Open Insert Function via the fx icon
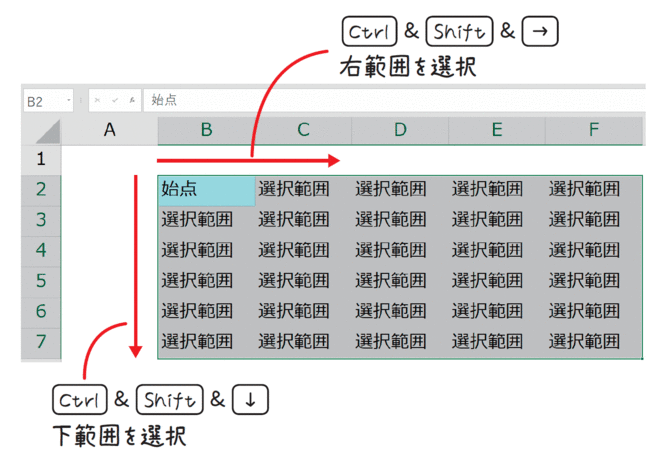Image resolution: width=670 pixels, height=455 pixels. coord(132,100)
